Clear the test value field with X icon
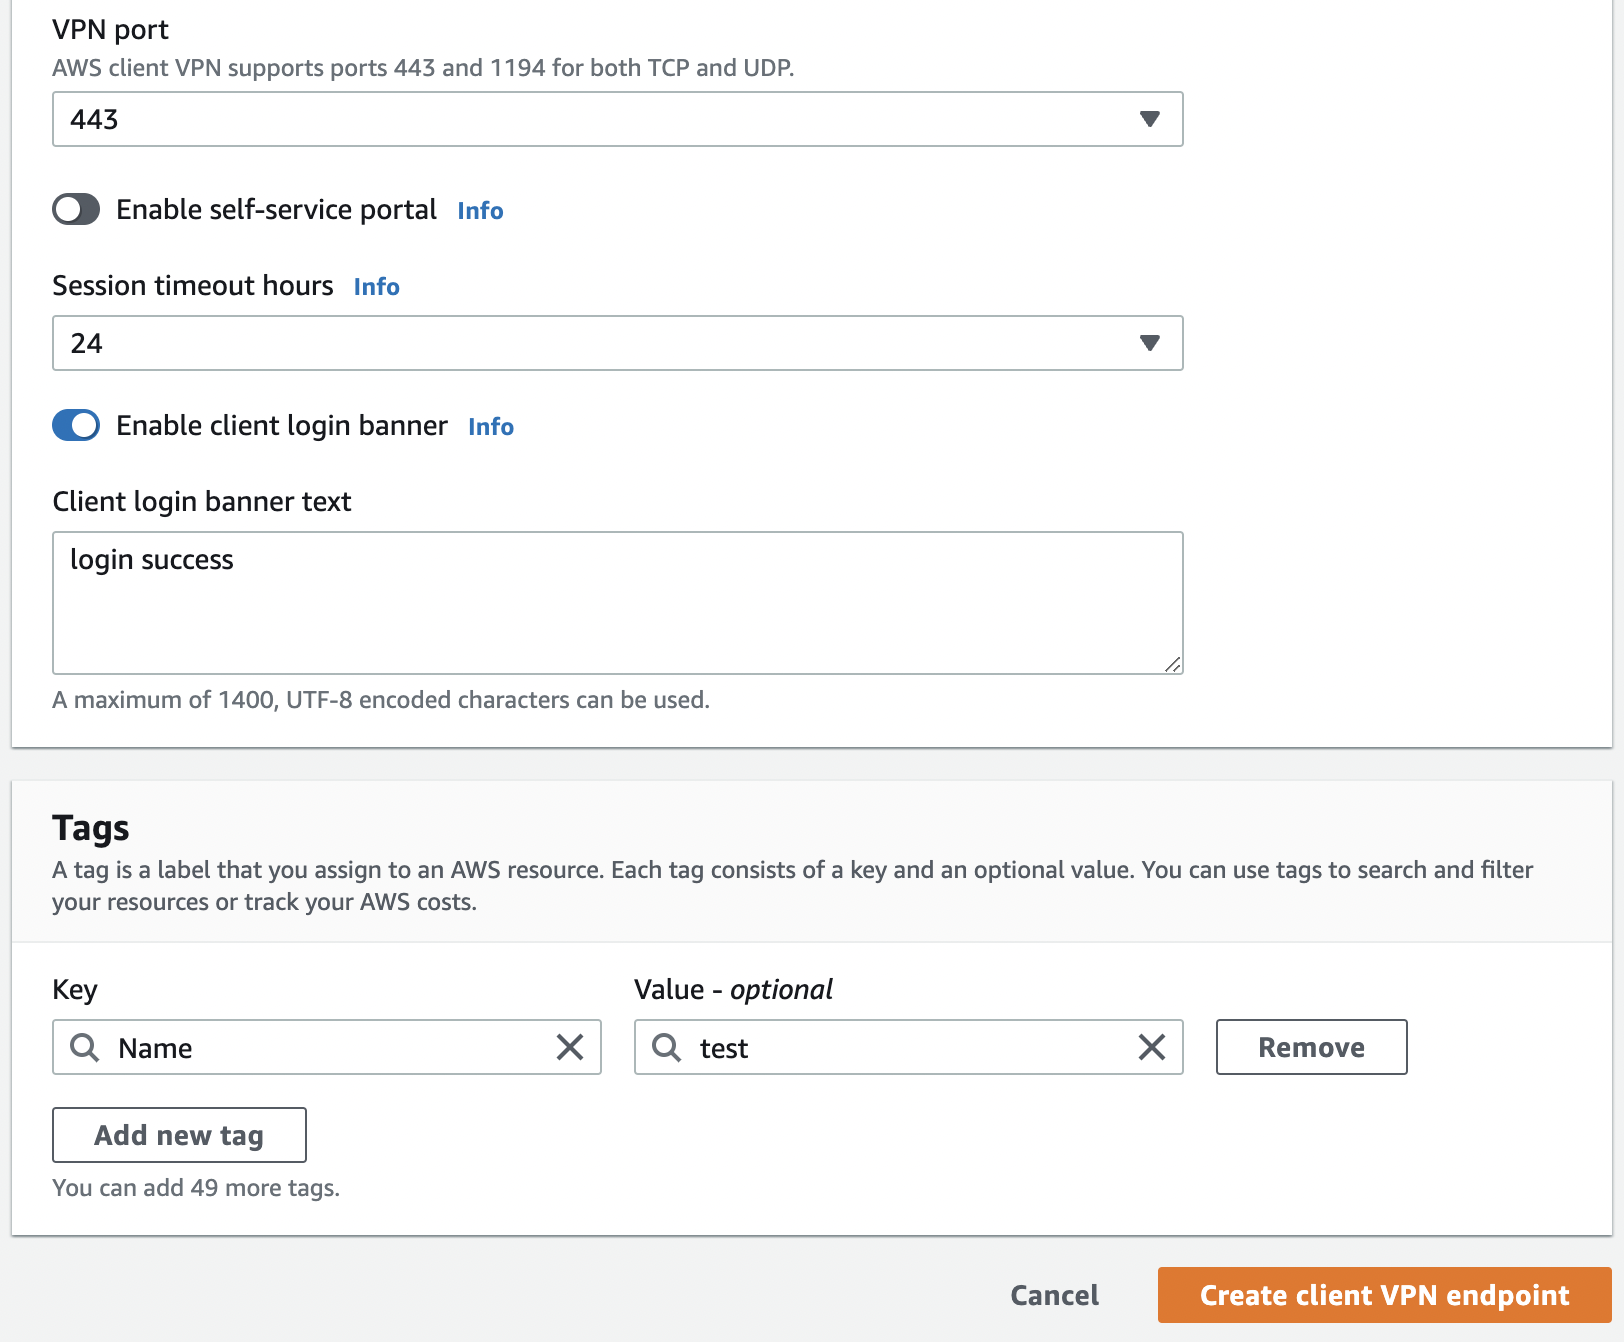This screenshot has height=1342, width=1624. coord(1152,1047)
